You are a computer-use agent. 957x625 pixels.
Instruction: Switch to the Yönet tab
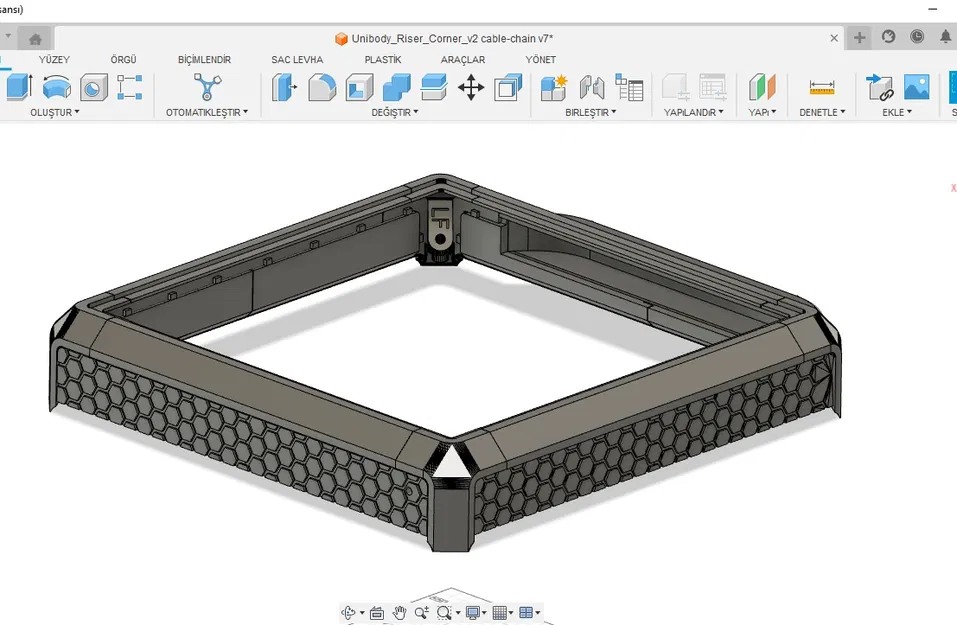(x=541, y=60)
